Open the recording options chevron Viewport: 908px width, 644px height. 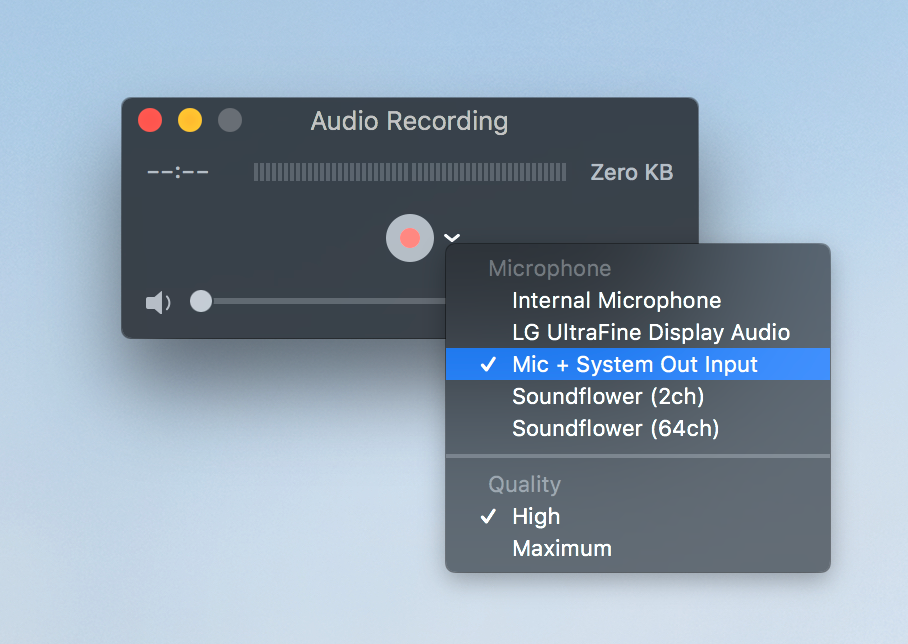[x=452, y=237]
